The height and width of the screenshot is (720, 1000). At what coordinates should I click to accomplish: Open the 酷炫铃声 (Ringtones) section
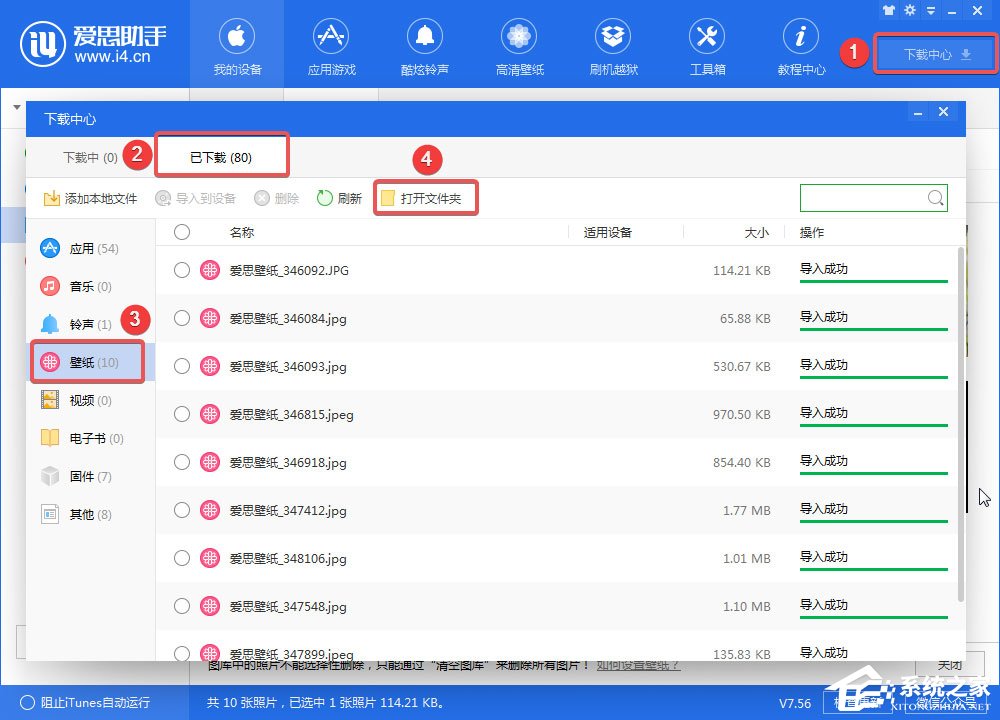(x=424, y=45)
